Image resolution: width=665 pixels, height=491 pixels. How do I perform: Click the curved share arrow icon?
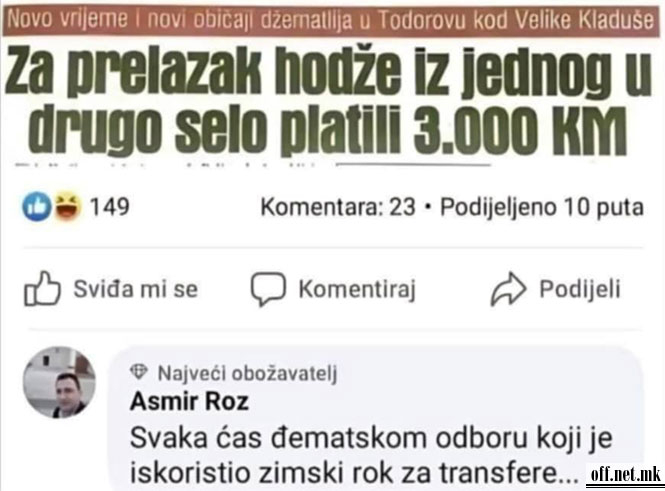[508, 289]
